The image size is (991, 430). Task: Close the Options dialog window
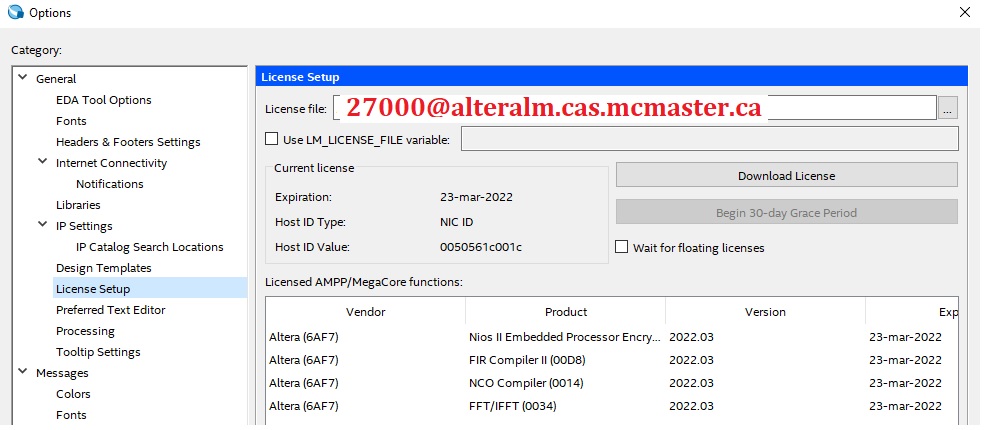click(x=964, y=13)
